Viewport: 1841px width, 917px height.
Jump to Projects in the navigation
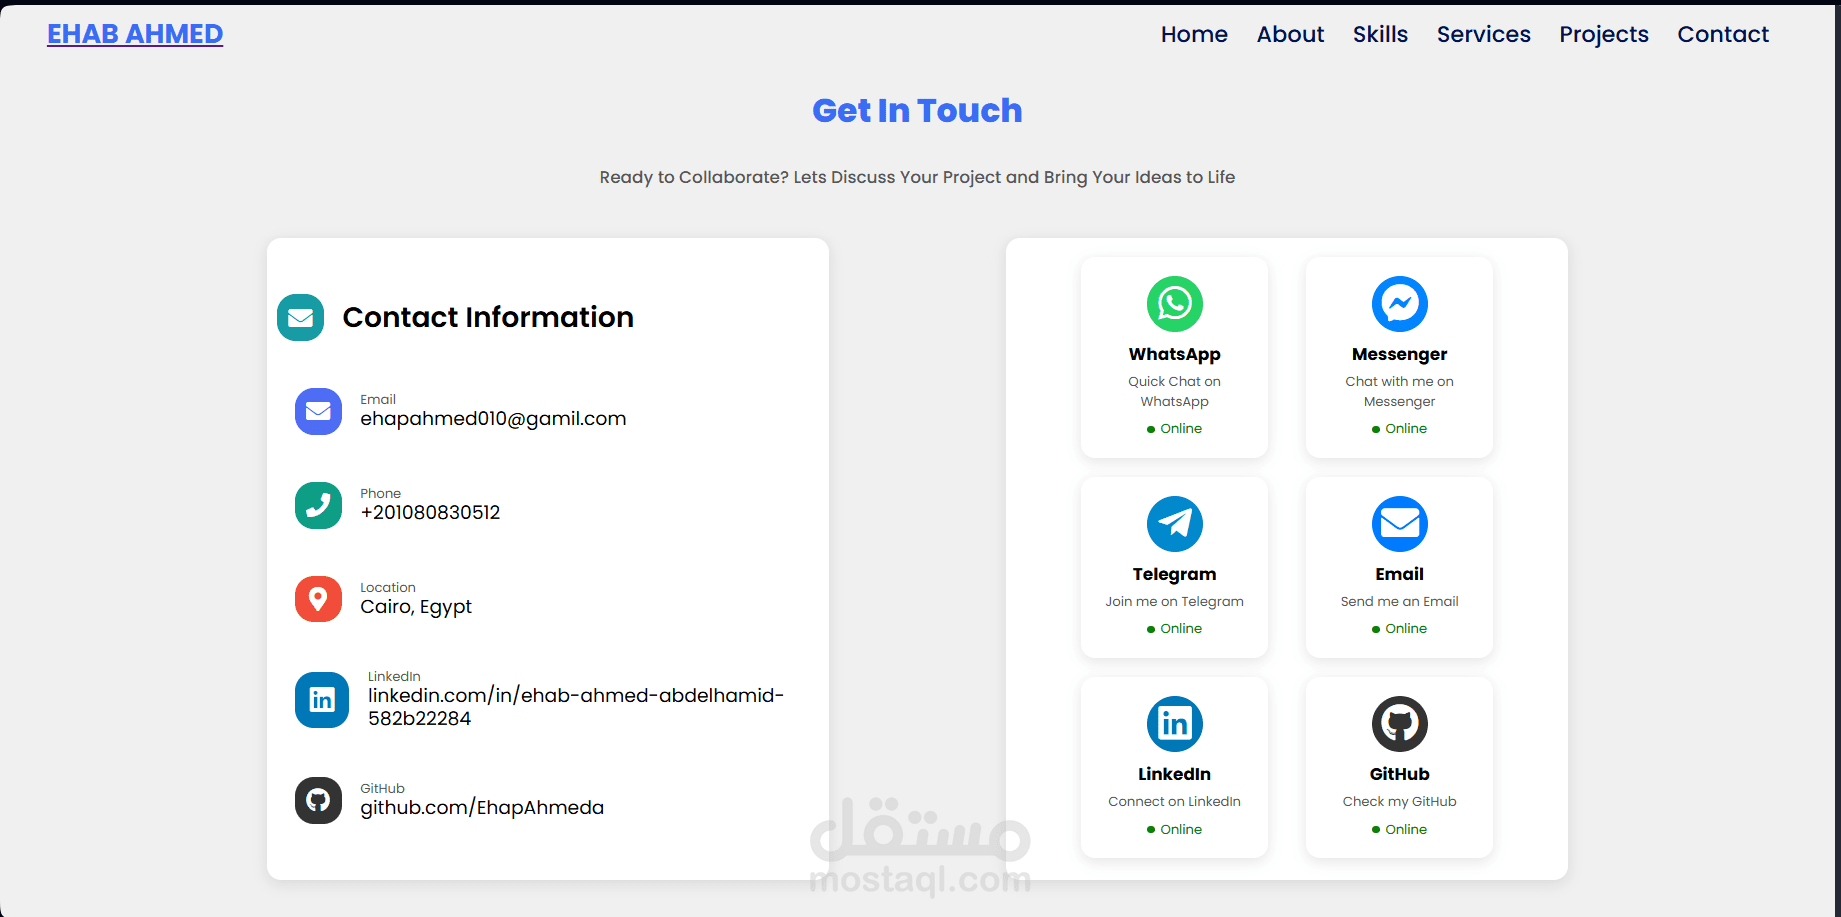(1604, 34)
